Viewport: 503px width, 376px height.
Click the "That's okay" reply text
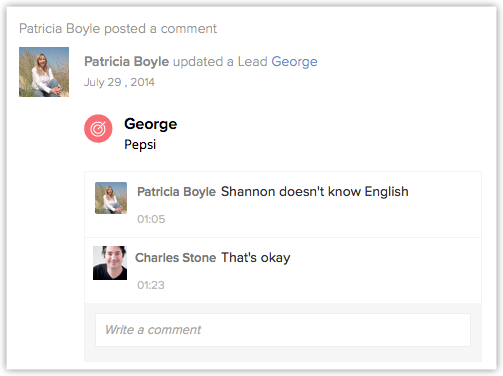coord(256,258)
